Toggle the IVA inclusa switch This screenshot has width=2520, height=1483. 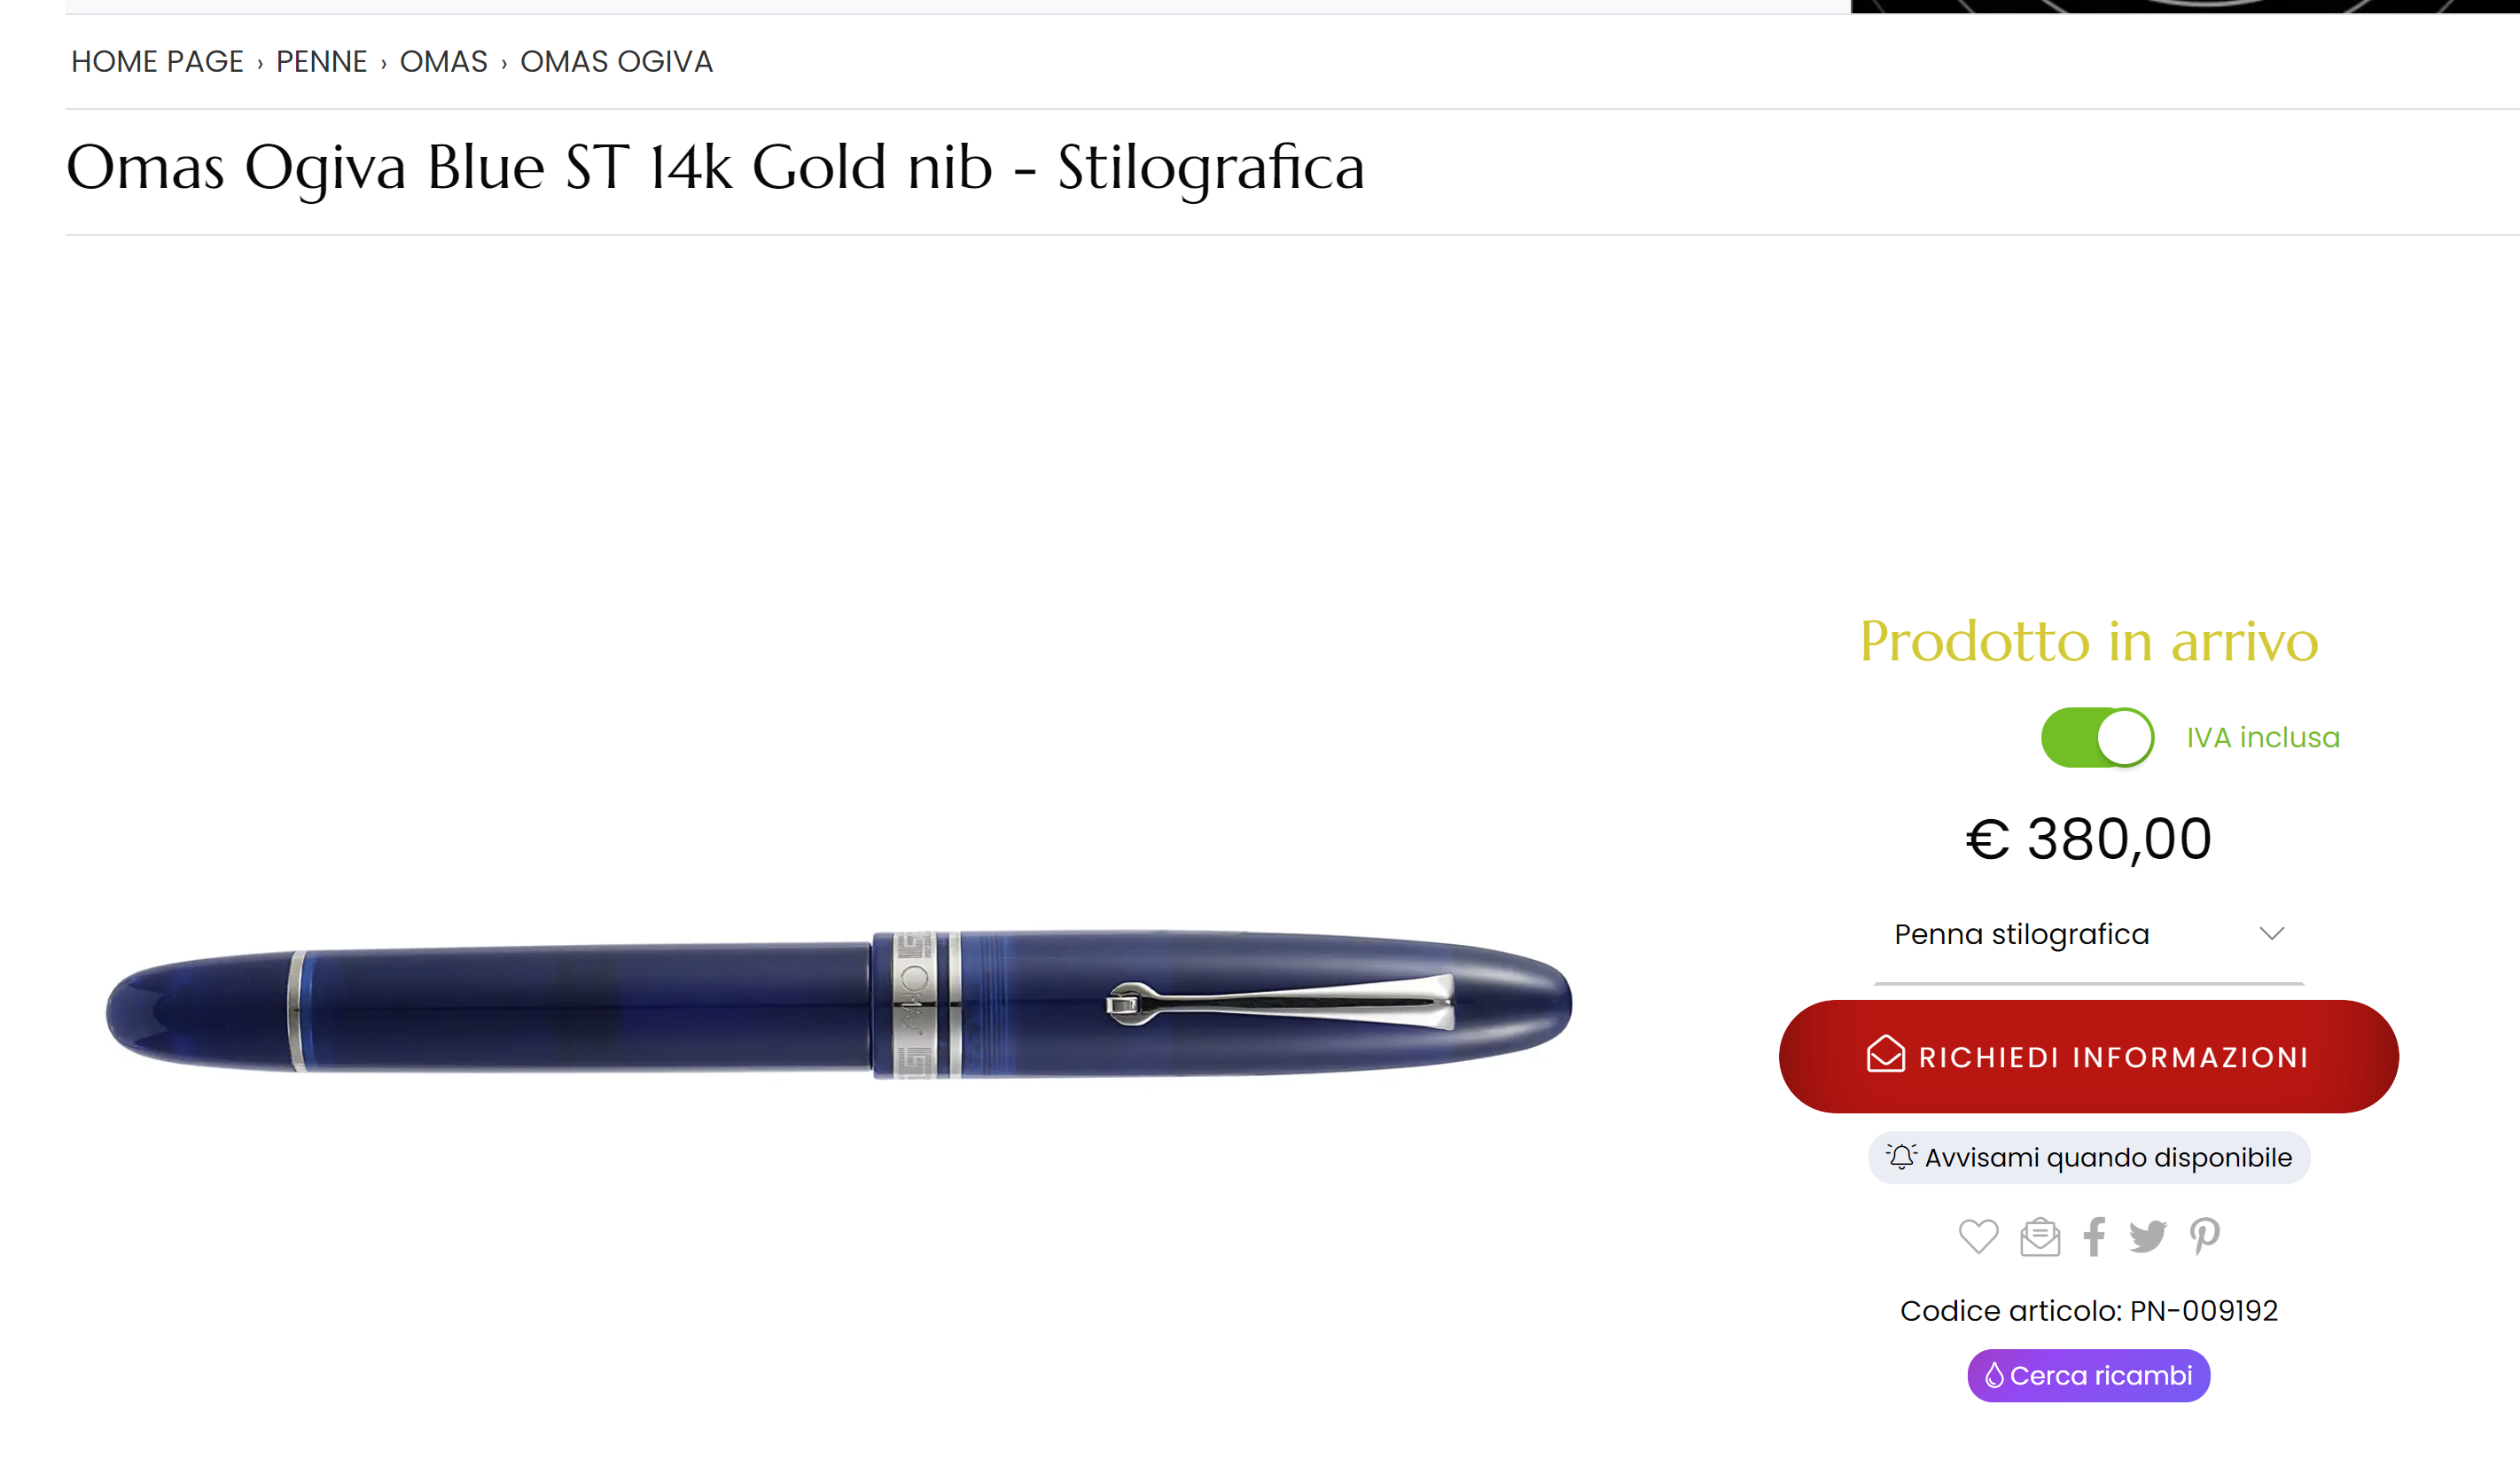click(x=2097, y=738)
